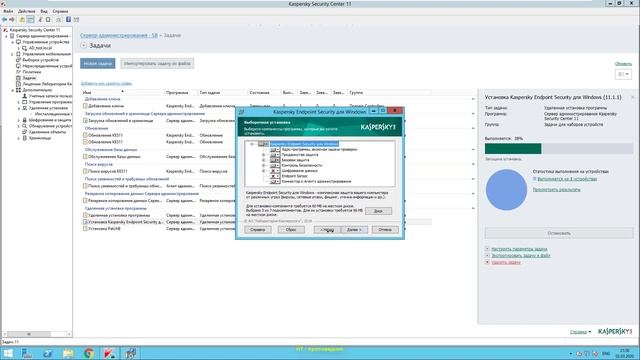
Task: Toggle the console tree toolbar icon
Action: tap(31, 20)
